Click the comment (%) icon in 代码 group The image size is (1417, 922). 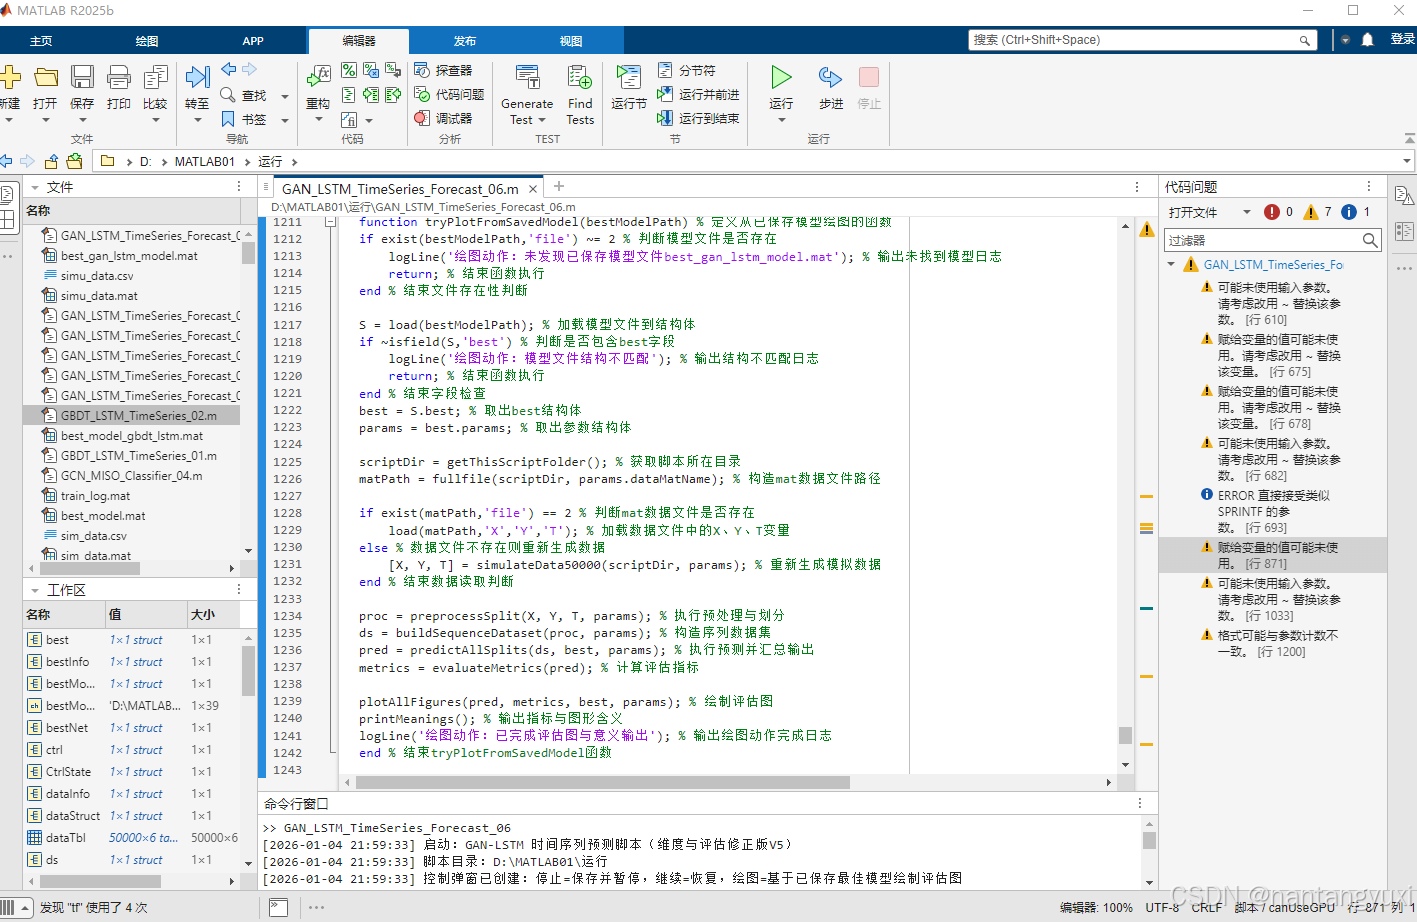point(348,70)
